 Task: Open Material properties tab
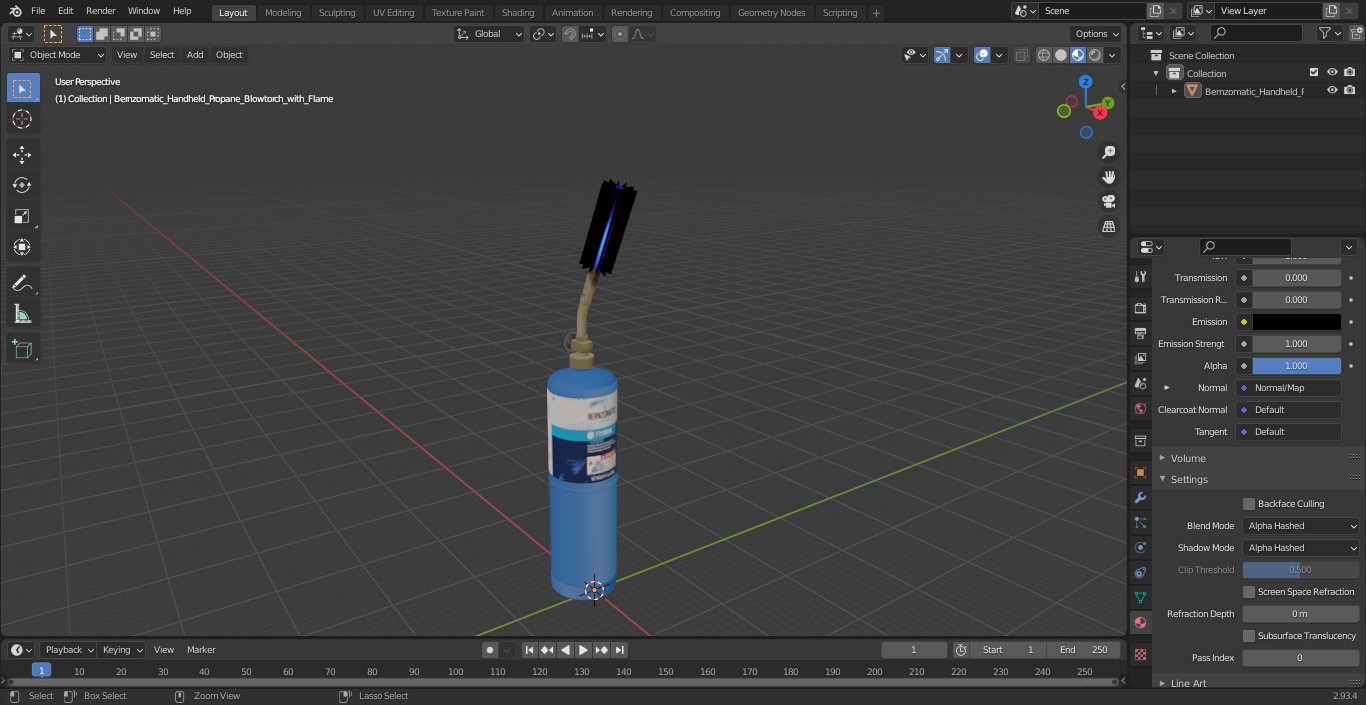pos(1140,622)
